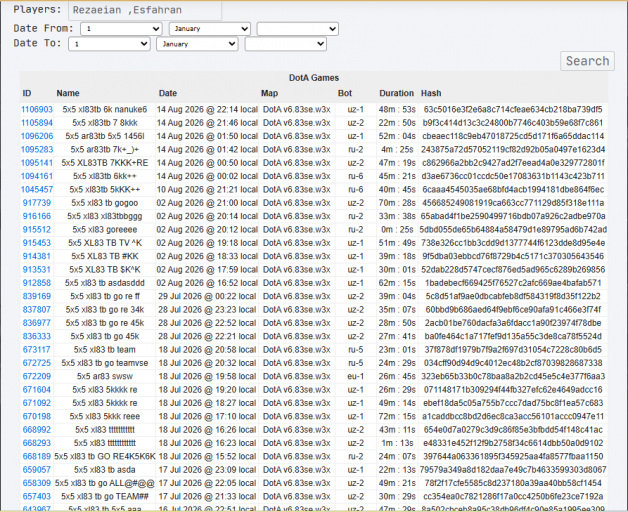
Task: Open the Date From month dropdown
Action: pyautogui.click(x=210, y=29)
